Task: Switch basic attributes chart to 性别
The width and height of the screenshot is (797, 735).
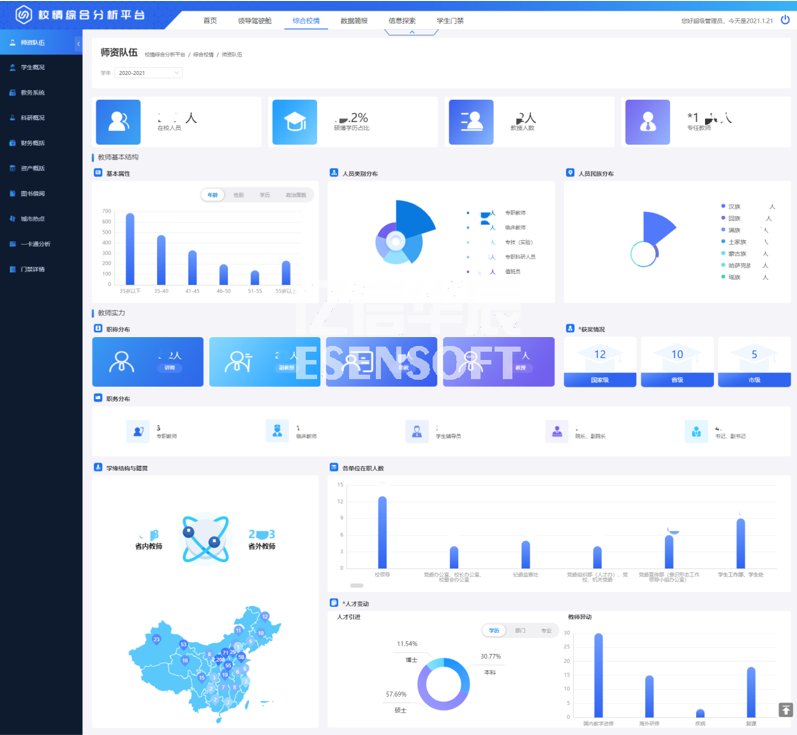Action: click(239, 195)
